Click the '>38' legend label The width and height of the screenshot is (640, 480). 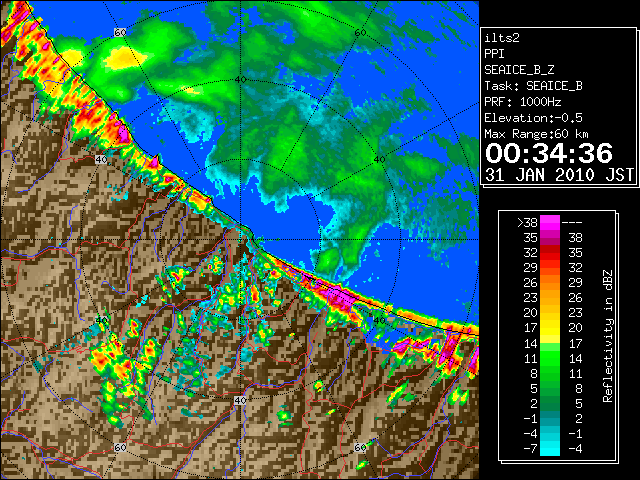[x=527, y=222]
